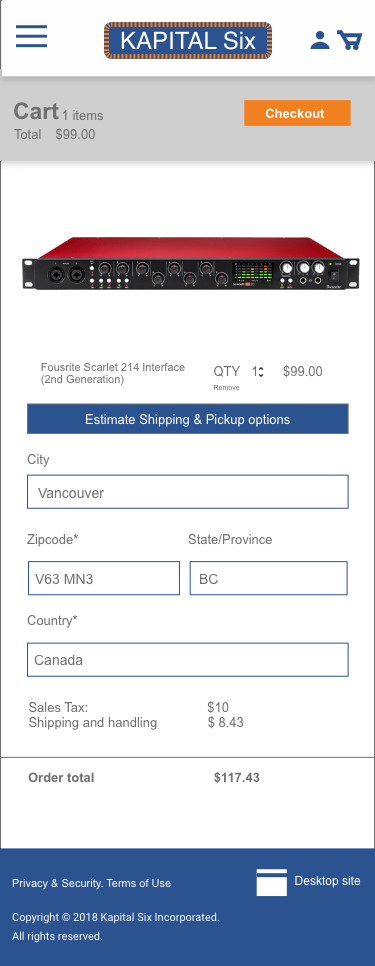Click the Desktop site window icon
The width and height of the screenshot is (375, 966).
pos(272,882)
